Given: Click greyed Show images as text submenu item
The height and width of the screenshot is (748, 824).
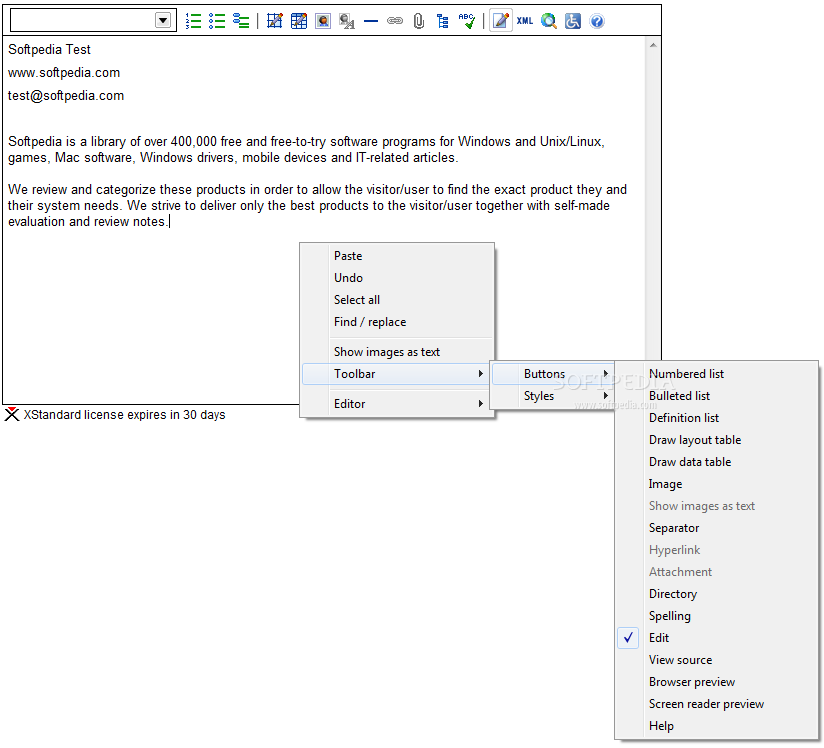Looking at the screenshot, I should click(x=716, y=506).
